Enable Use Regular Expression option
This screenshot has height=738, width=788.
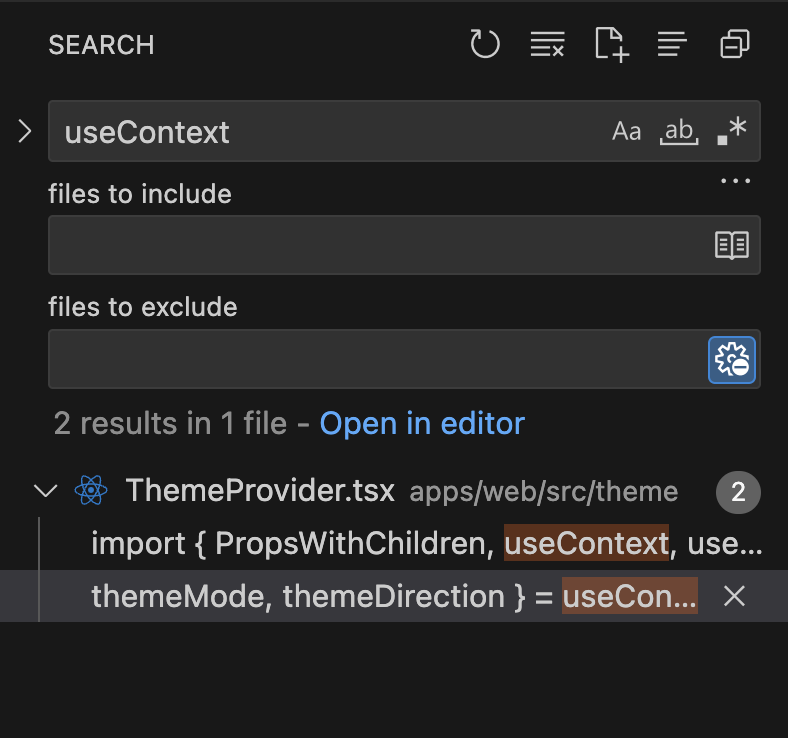(732, 131)
